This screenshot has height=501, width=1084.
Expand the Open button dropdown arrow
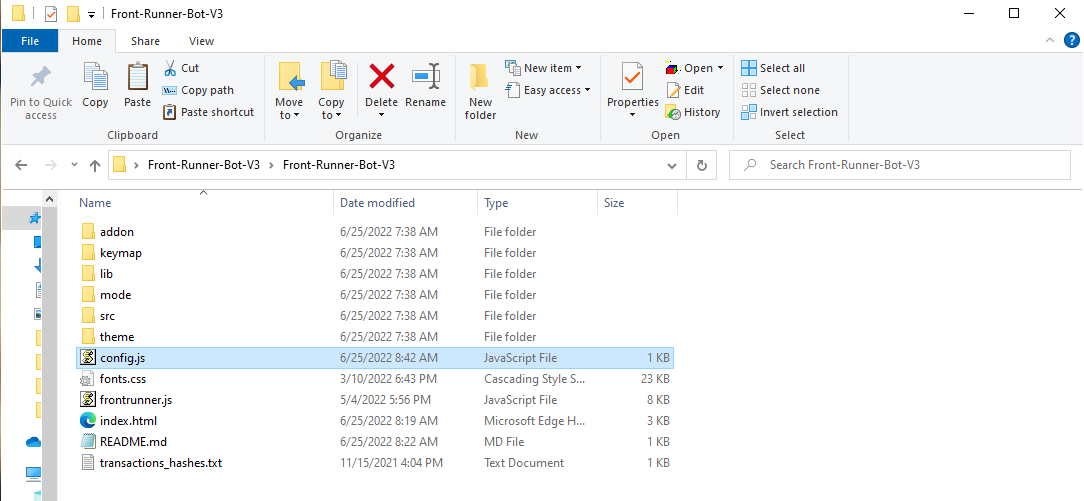click(x=720, y=68)
